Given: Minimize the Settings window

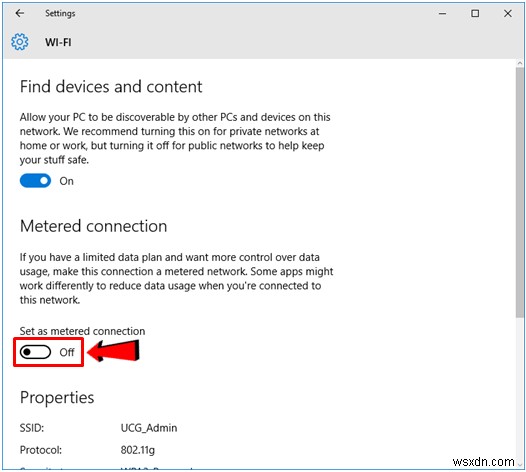Looking at the screenshot, I should click(442, 13).
